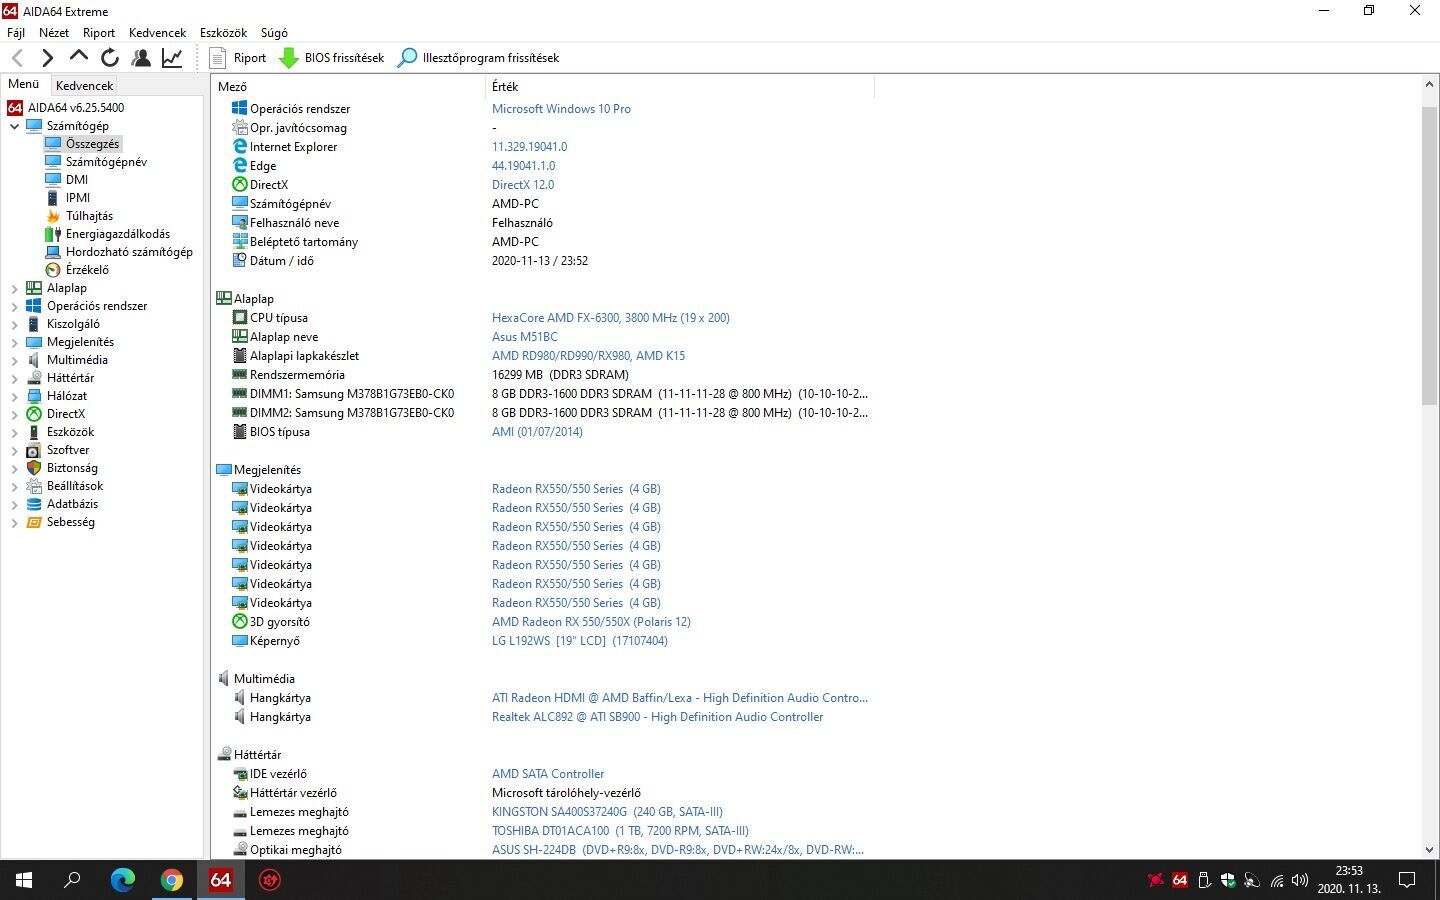The width and height of the screenshot is (1440, 900).
Task: Open the Windows Start menu
Action: point(24,880)
